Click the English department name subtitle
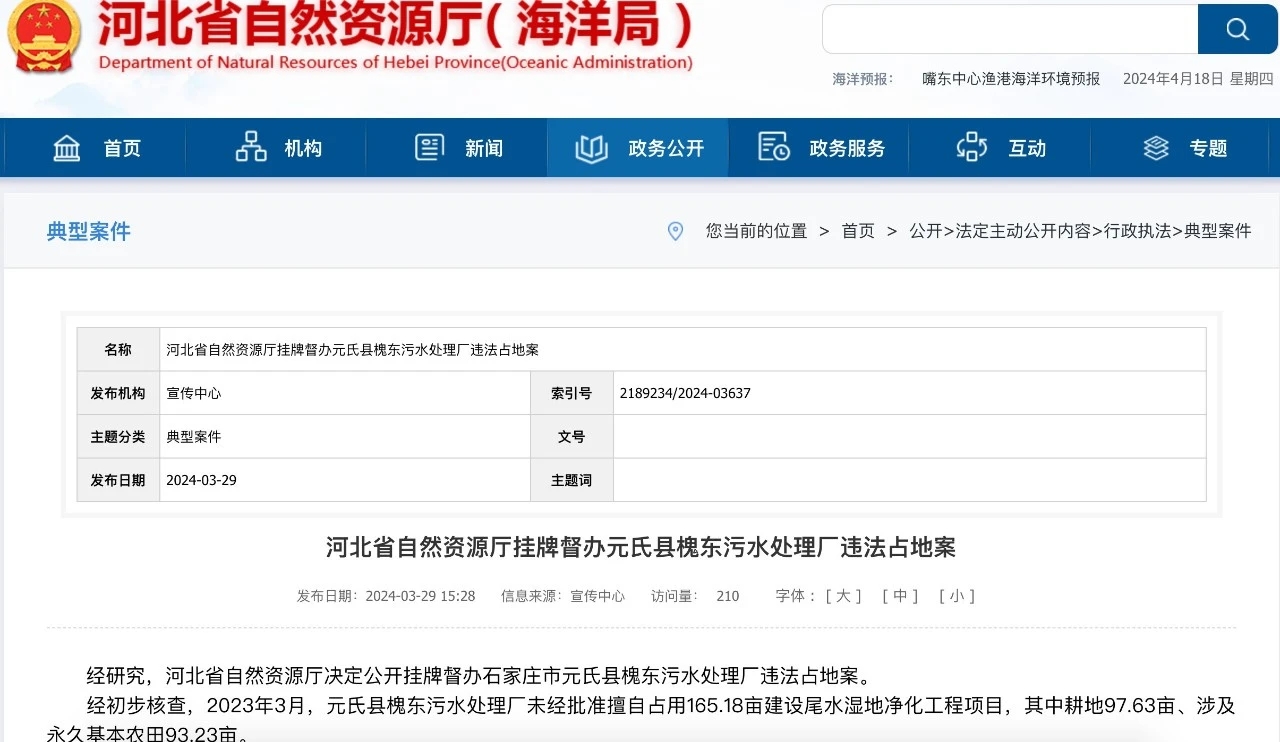 coord(396,62)
